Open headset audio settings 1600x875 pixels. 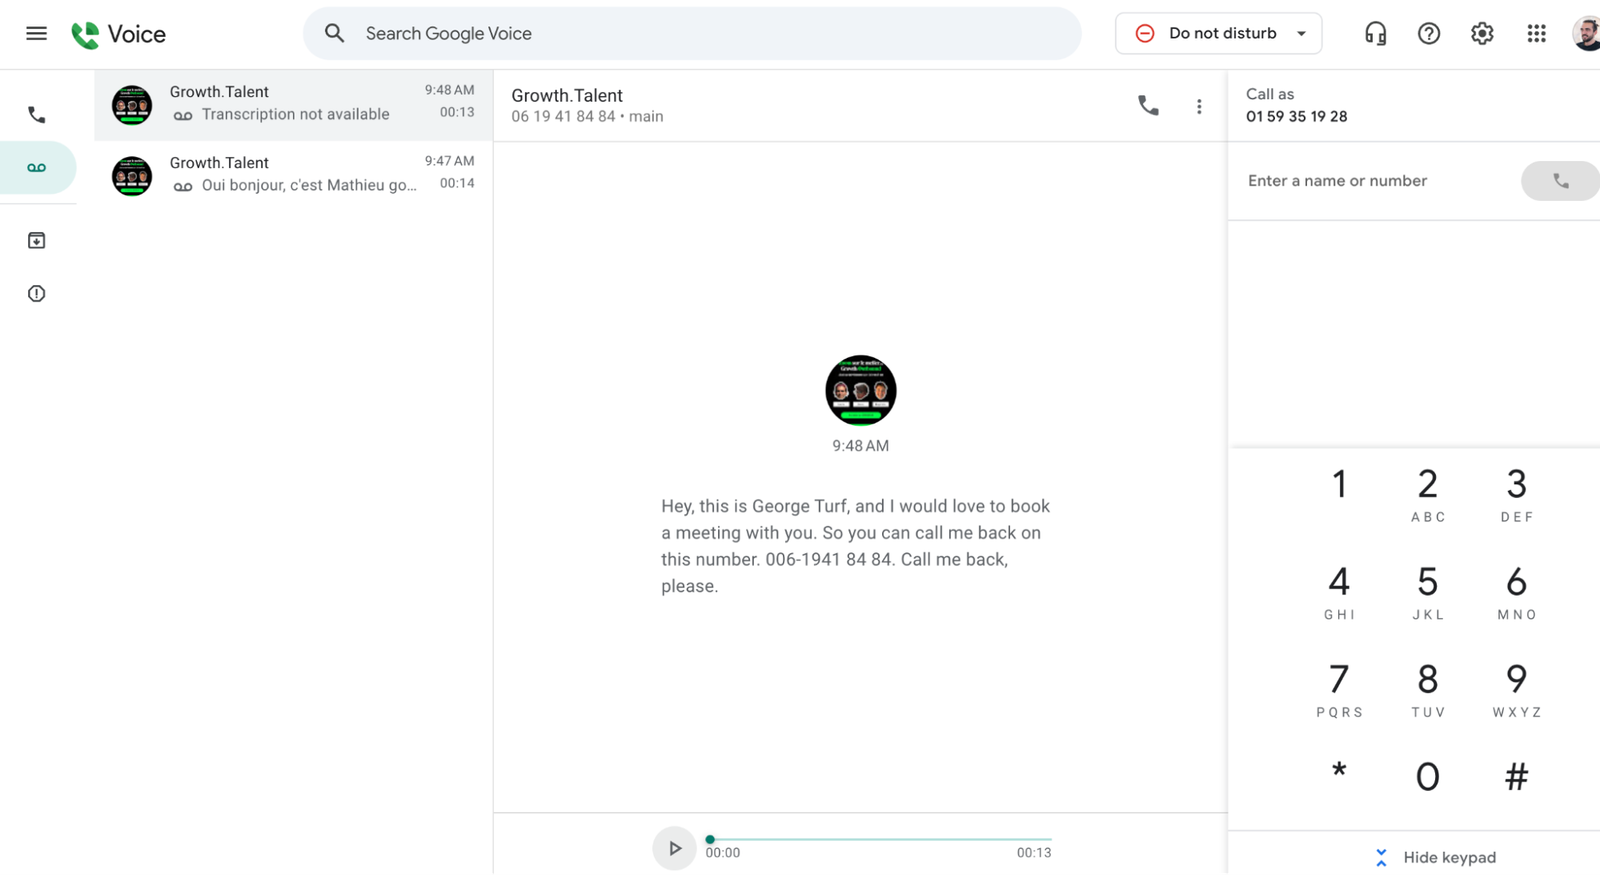tap(1375, 33)
